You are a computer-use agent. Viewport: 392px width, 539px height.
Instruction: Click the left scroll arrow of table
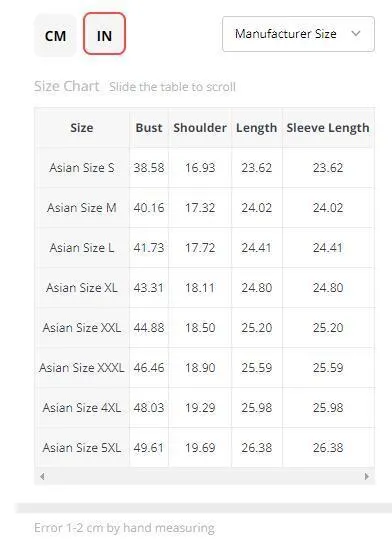[x=42, y=476]
